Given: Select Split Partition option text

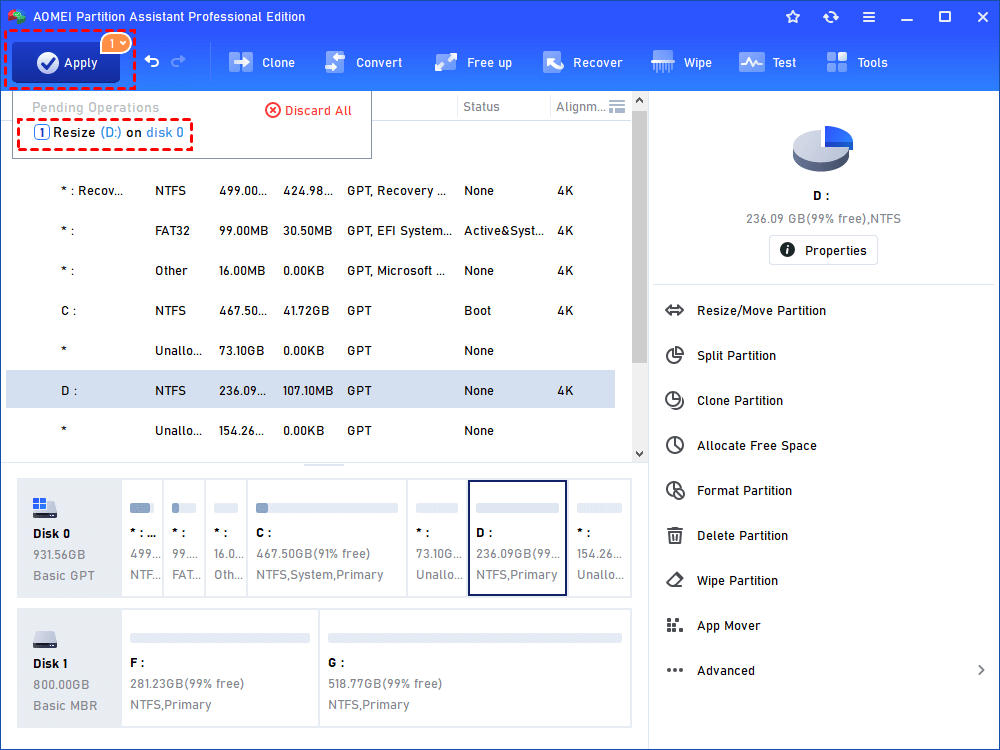Looking at the screenshot, I should [x=736, y=356].
